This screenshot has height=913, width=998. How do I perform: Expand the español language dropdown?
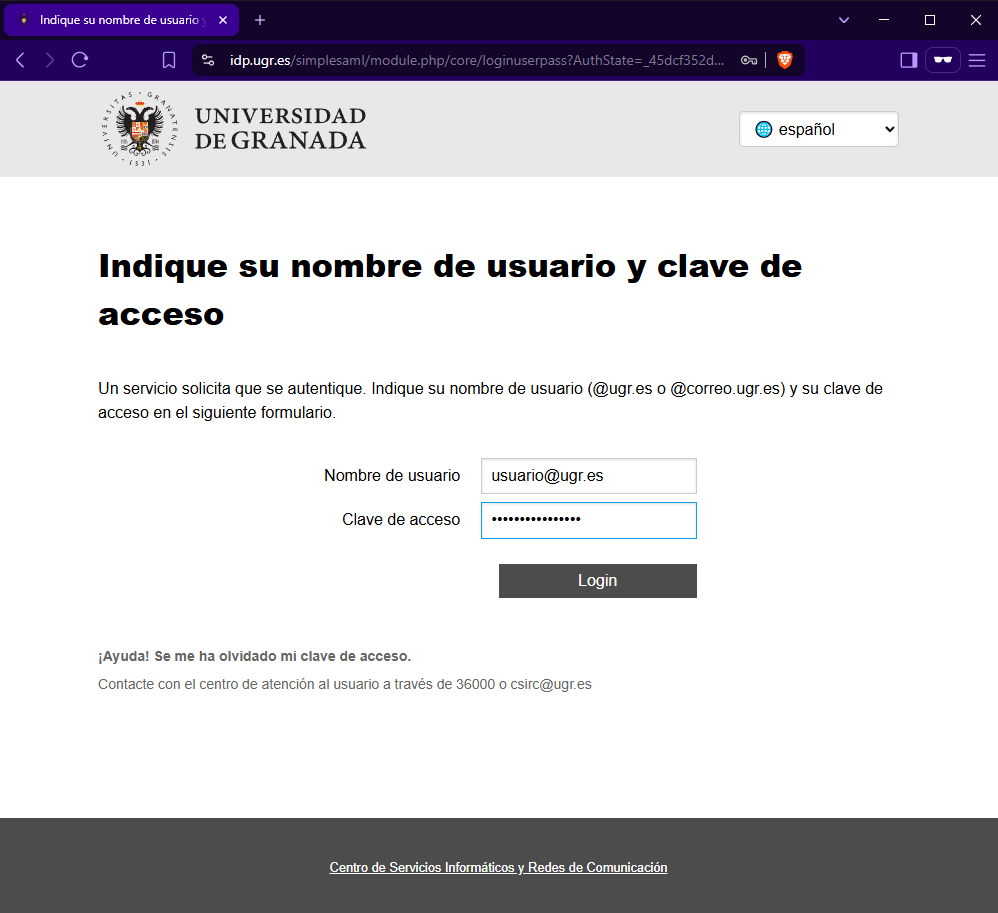coord(819,129)
